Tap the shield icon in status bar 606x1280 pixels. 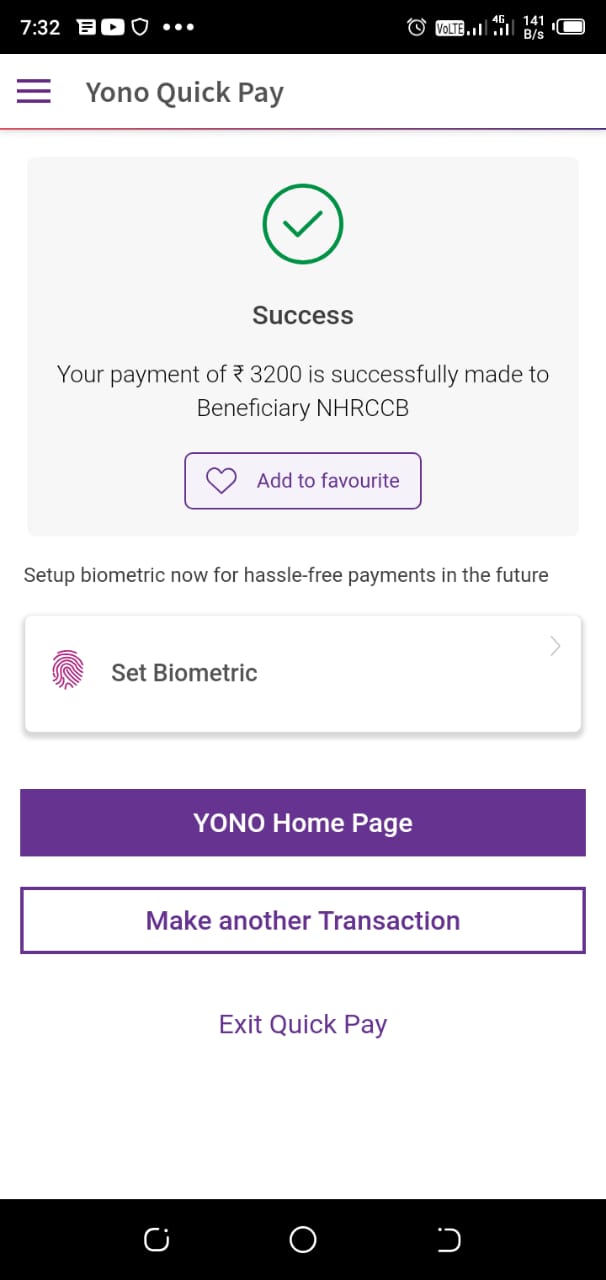coord(139,27)
